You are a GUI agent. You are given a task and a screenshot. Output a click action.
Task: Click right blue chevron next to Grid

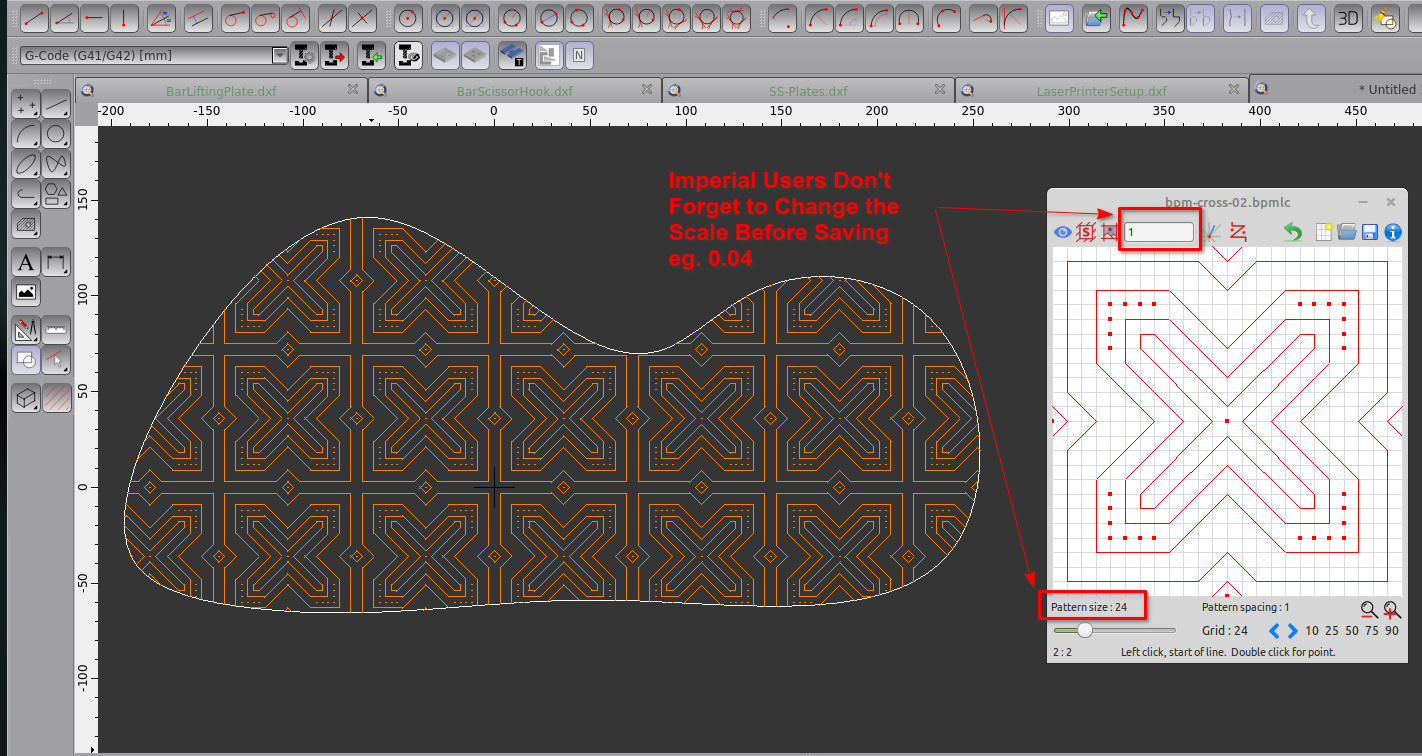(x=1292, y=631)
